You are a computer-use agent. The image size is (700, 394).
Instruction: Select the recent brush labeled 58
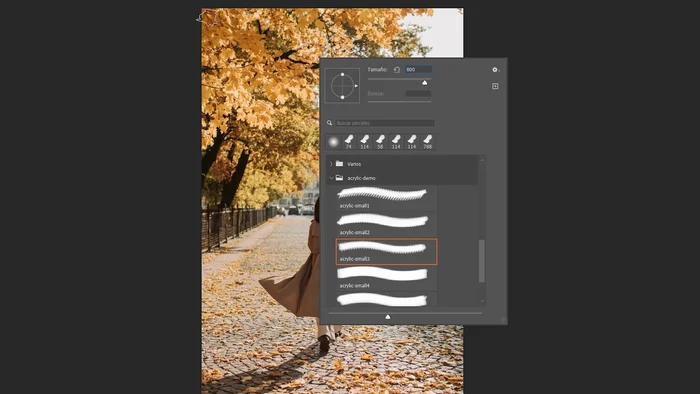click(x=380, y=142)
